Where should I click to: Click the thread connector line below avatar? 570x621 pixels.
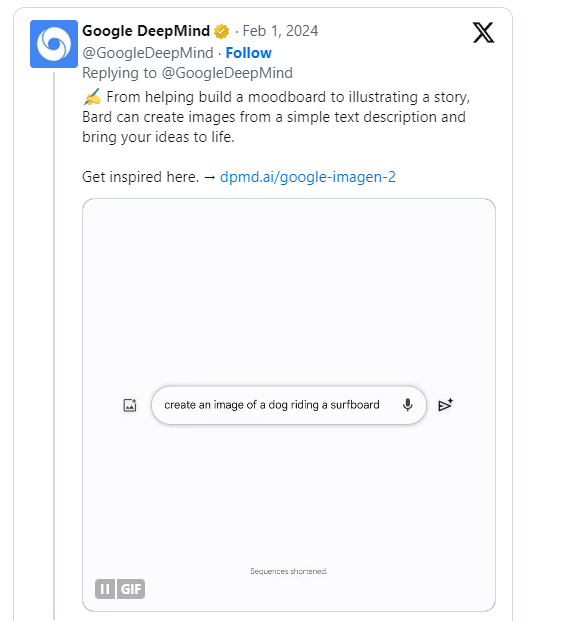tap(54, 345)
